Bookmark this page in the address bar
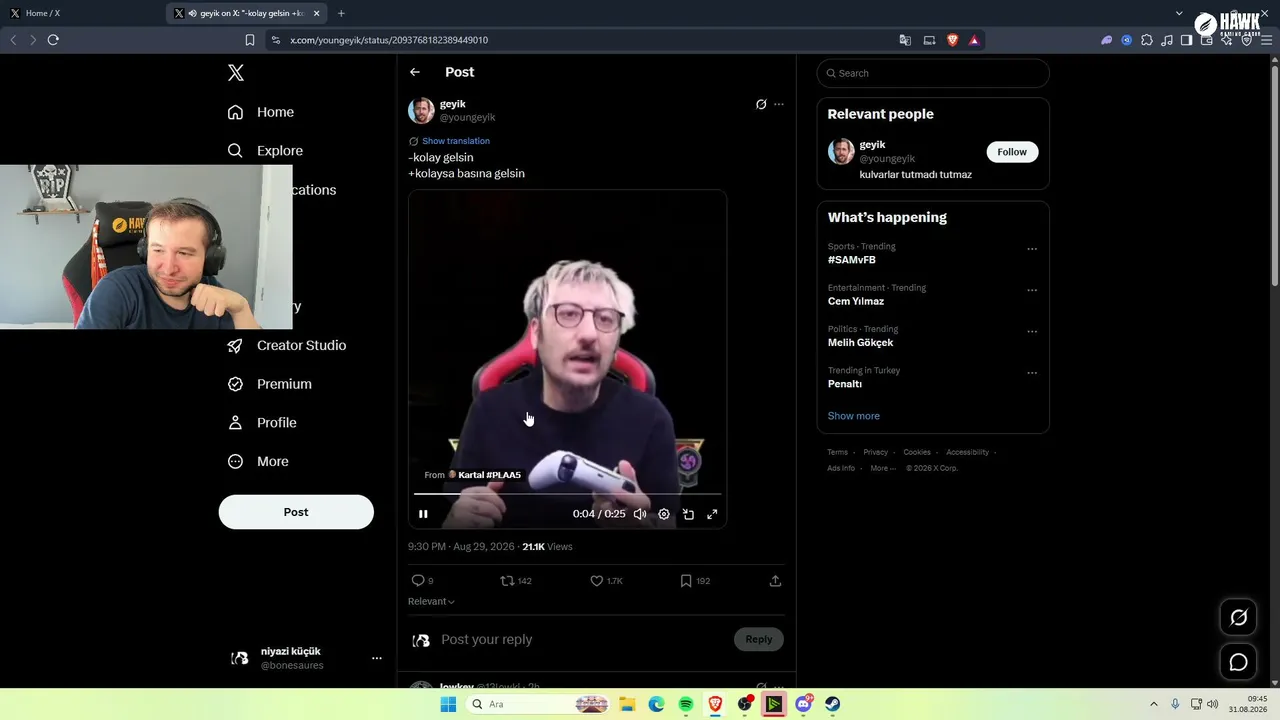Screen dimensions: 1280x720 click(x=250, y=40)
